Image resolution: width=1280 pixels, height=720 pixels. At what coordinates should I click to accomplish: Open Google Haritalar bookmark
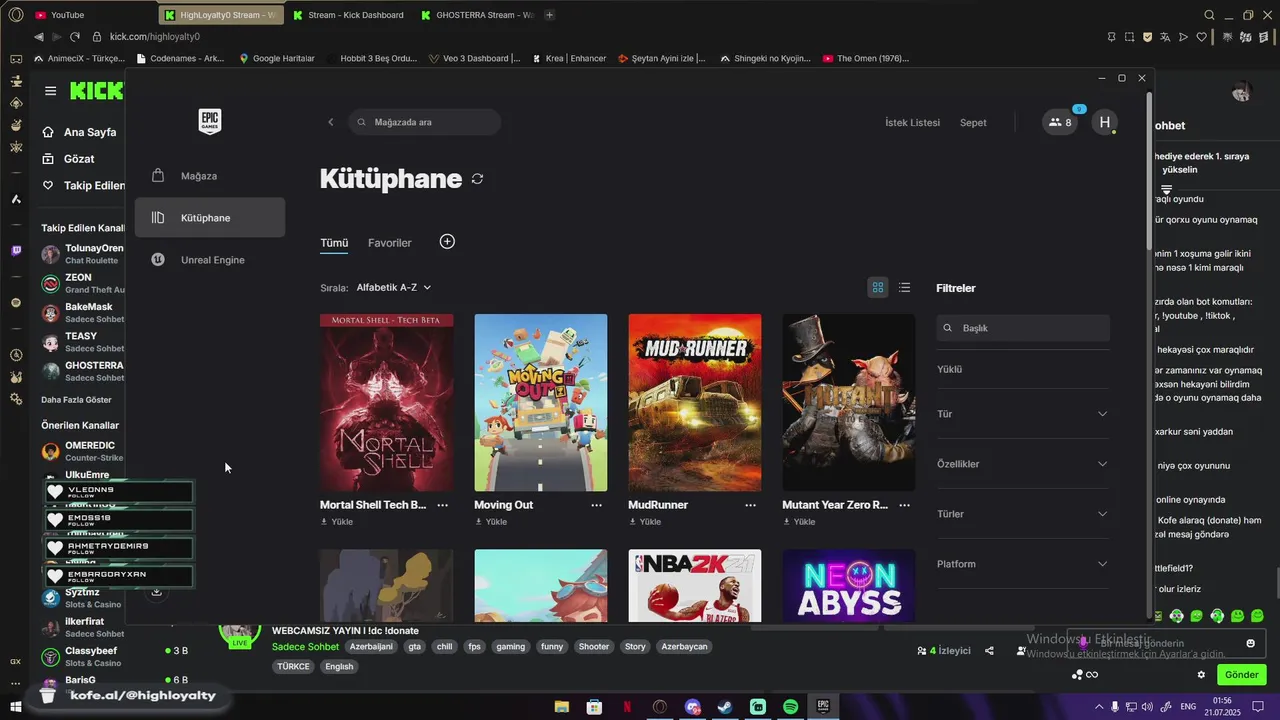coord(277,58)
